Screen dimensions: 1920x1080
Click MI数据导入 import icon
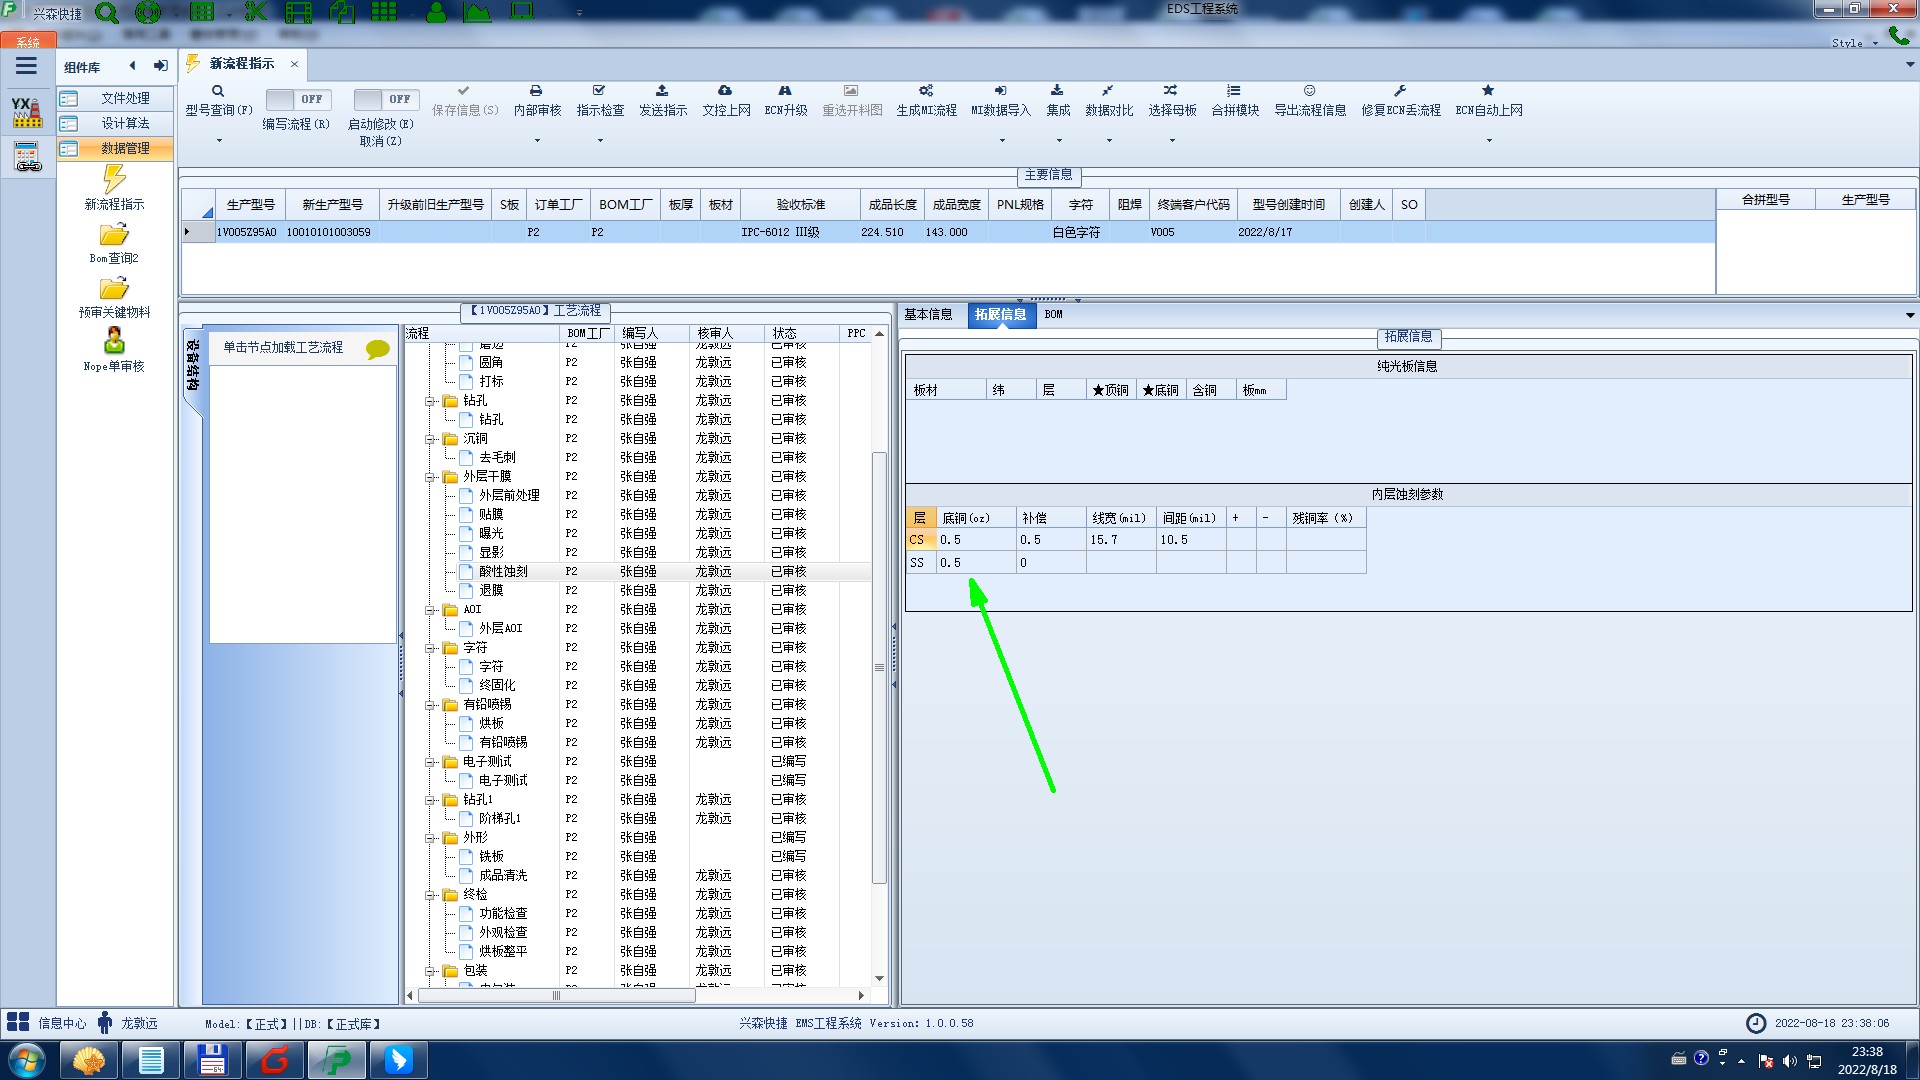click(1000, 91)
